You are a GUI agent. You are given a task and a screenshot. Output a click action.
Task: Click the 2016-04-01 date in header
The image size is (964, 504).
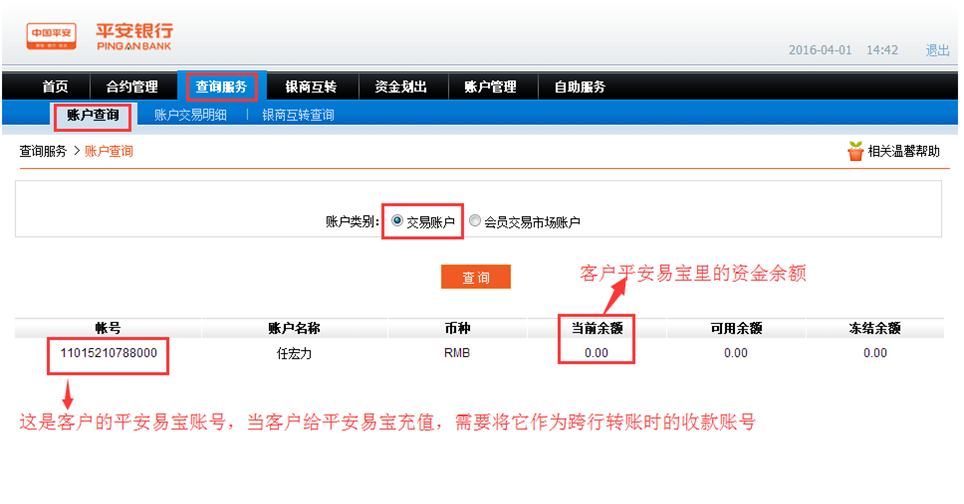click(x=820, y=50)
